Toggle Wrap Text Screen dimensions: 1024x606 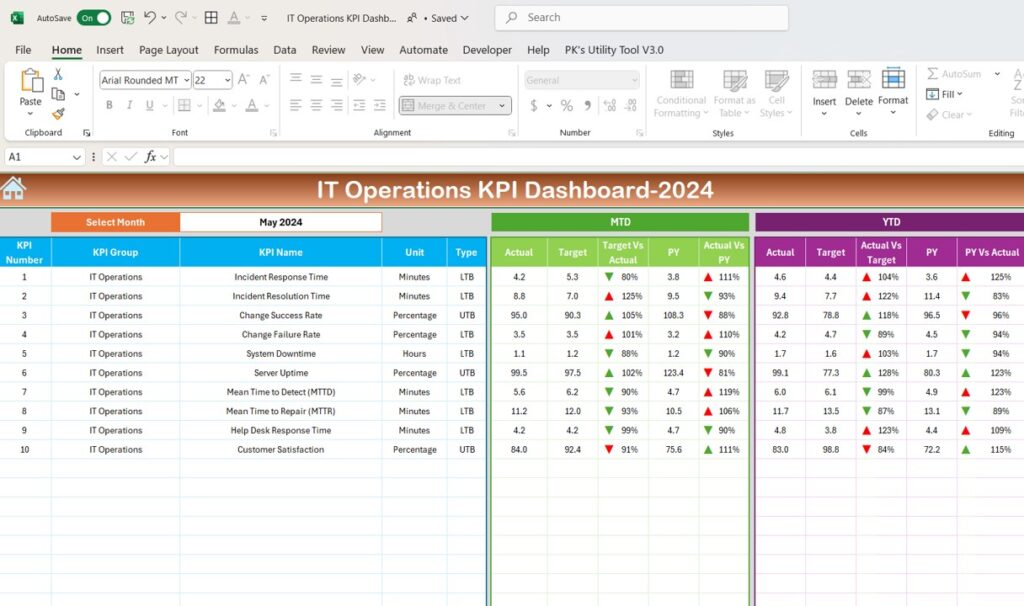point(432,80)
